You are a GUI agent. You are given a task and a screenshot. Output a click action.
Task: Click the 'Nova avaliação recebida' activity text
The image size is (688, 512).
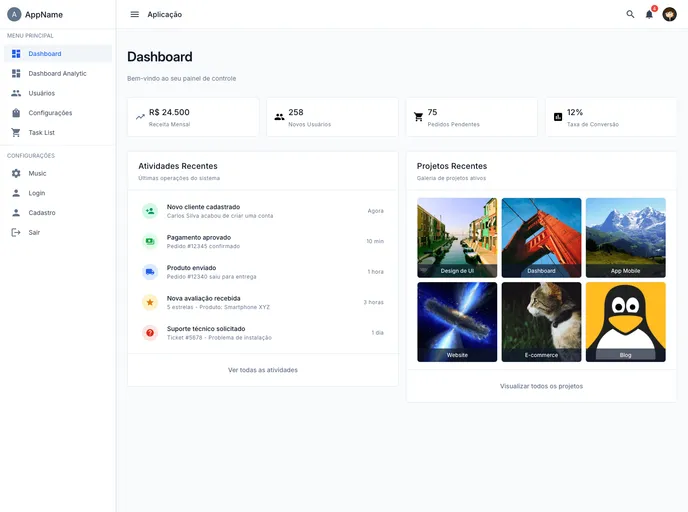pyautogui.click(x=204, y=298)
